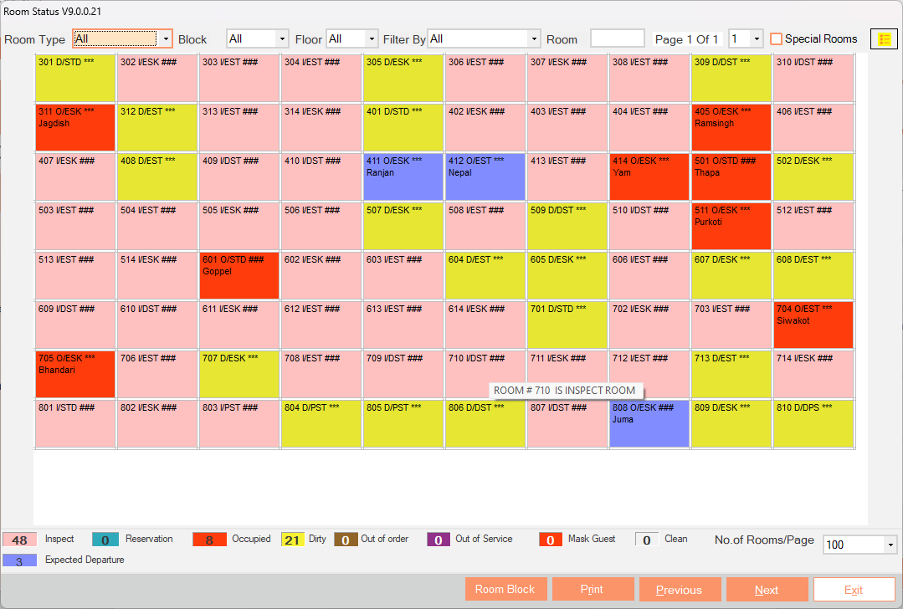
Task: Select occupied room 311 Jagdish
Action: point(76,126)
